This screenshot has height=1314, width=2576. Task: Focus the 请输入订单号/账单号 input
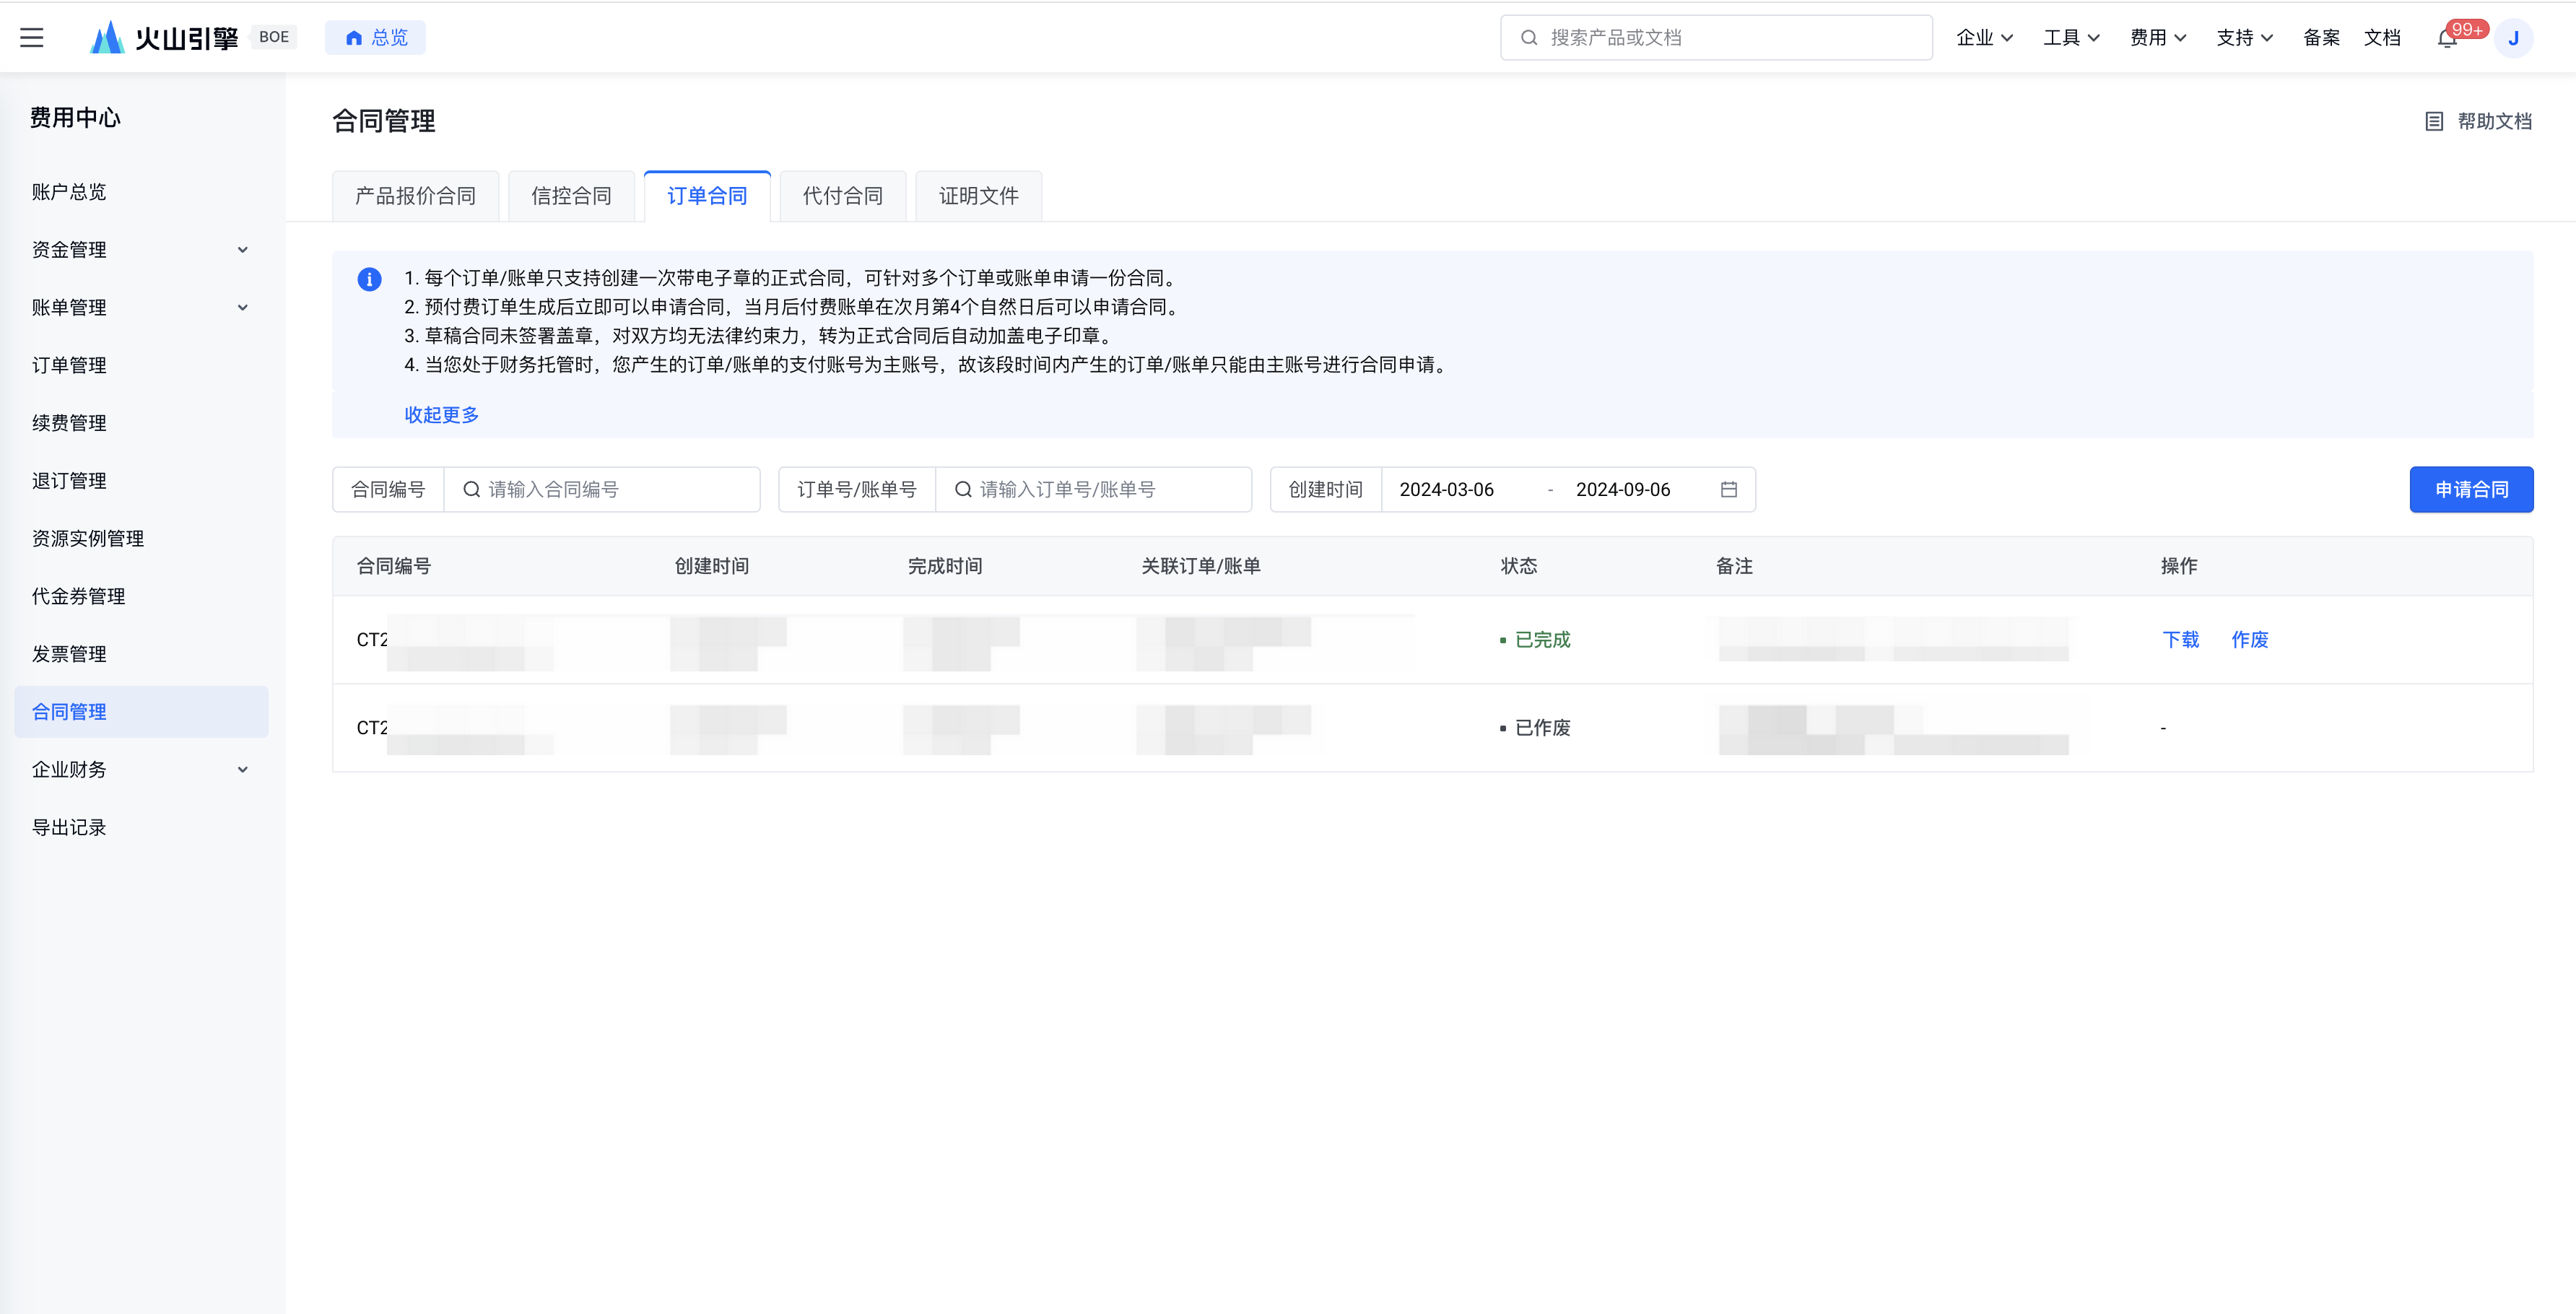[x=1093, y=490]
